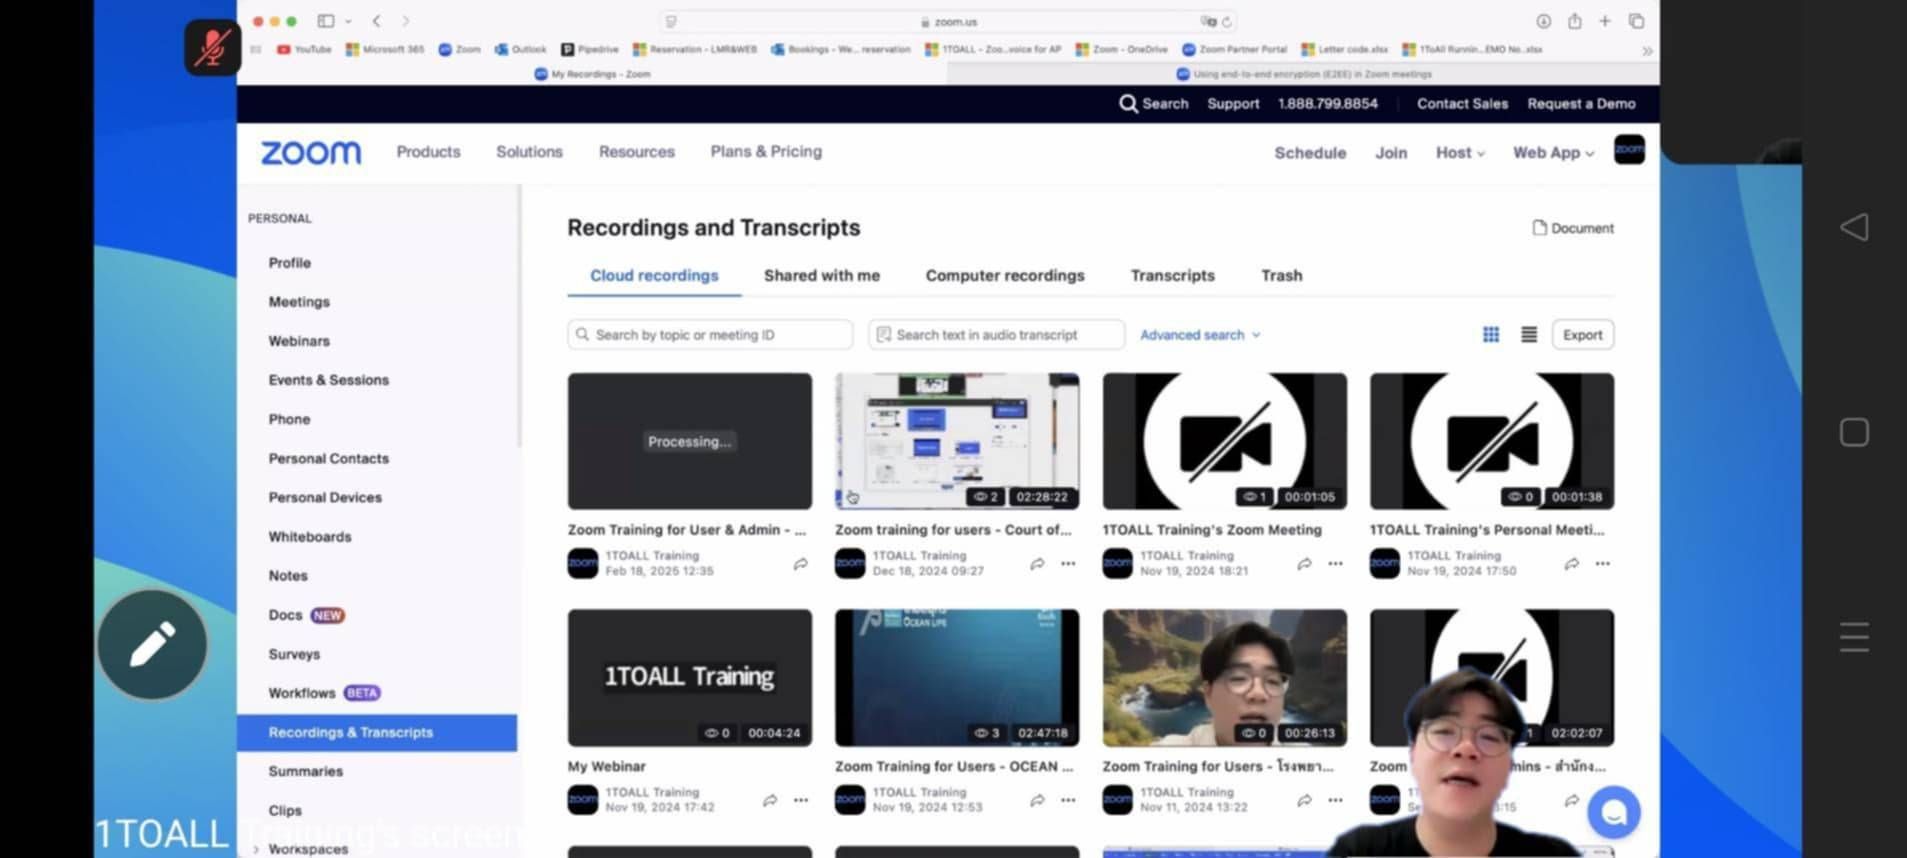Tap Android home square button

1854,432
